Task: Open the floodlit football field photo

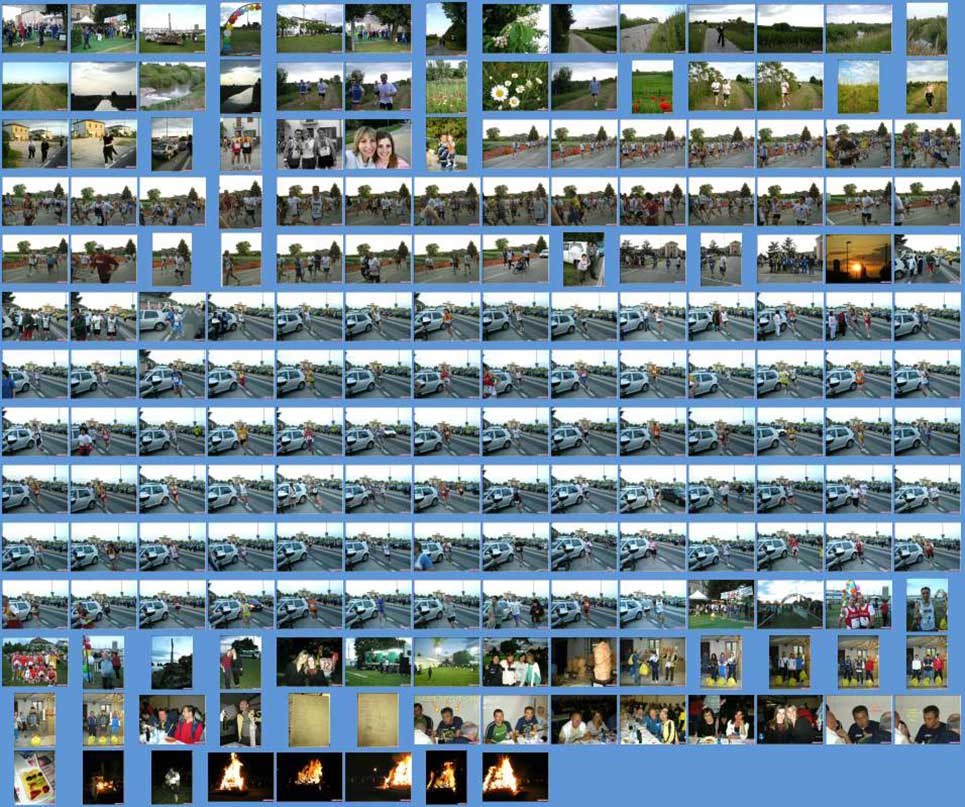Action: tap(446, 662)
